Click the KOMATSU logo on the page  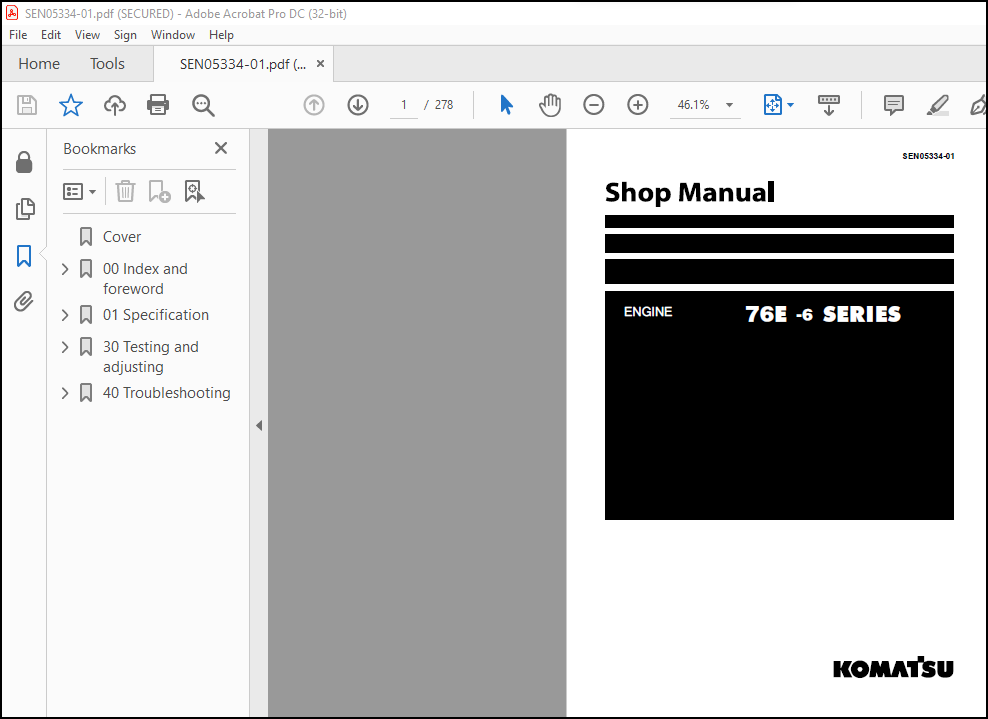click(893, 667)
